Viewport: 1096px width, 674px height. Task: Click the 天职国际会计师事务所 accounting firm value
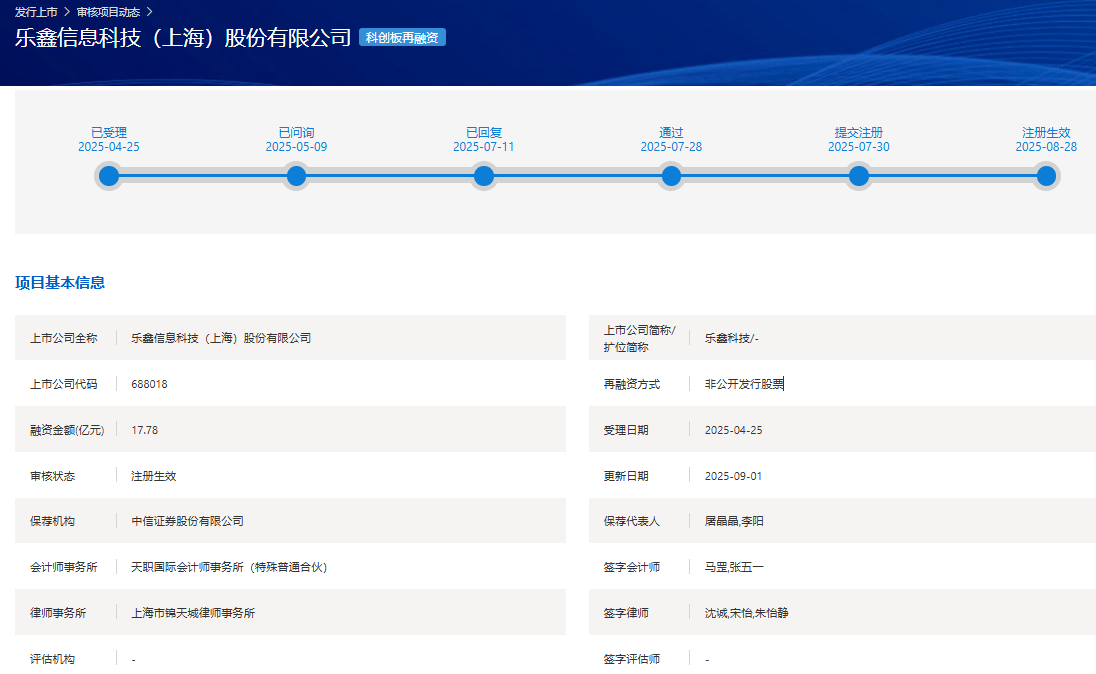coord(229,567)
